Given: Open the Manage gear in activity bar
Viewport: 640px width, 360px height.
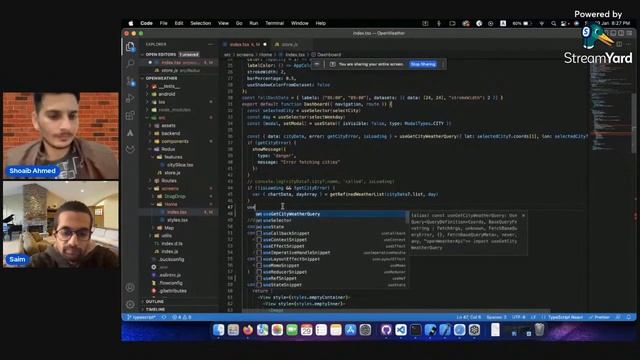Looking at the screenshot, I should 130,304.
